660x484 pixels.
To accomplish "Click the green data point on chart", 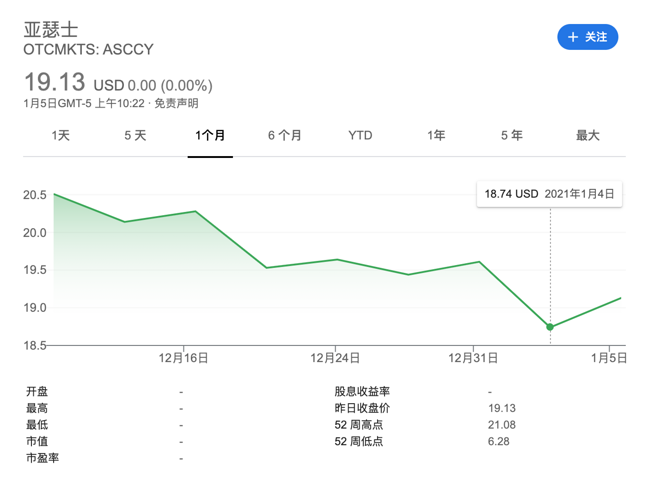I will [x=550, y=327].
